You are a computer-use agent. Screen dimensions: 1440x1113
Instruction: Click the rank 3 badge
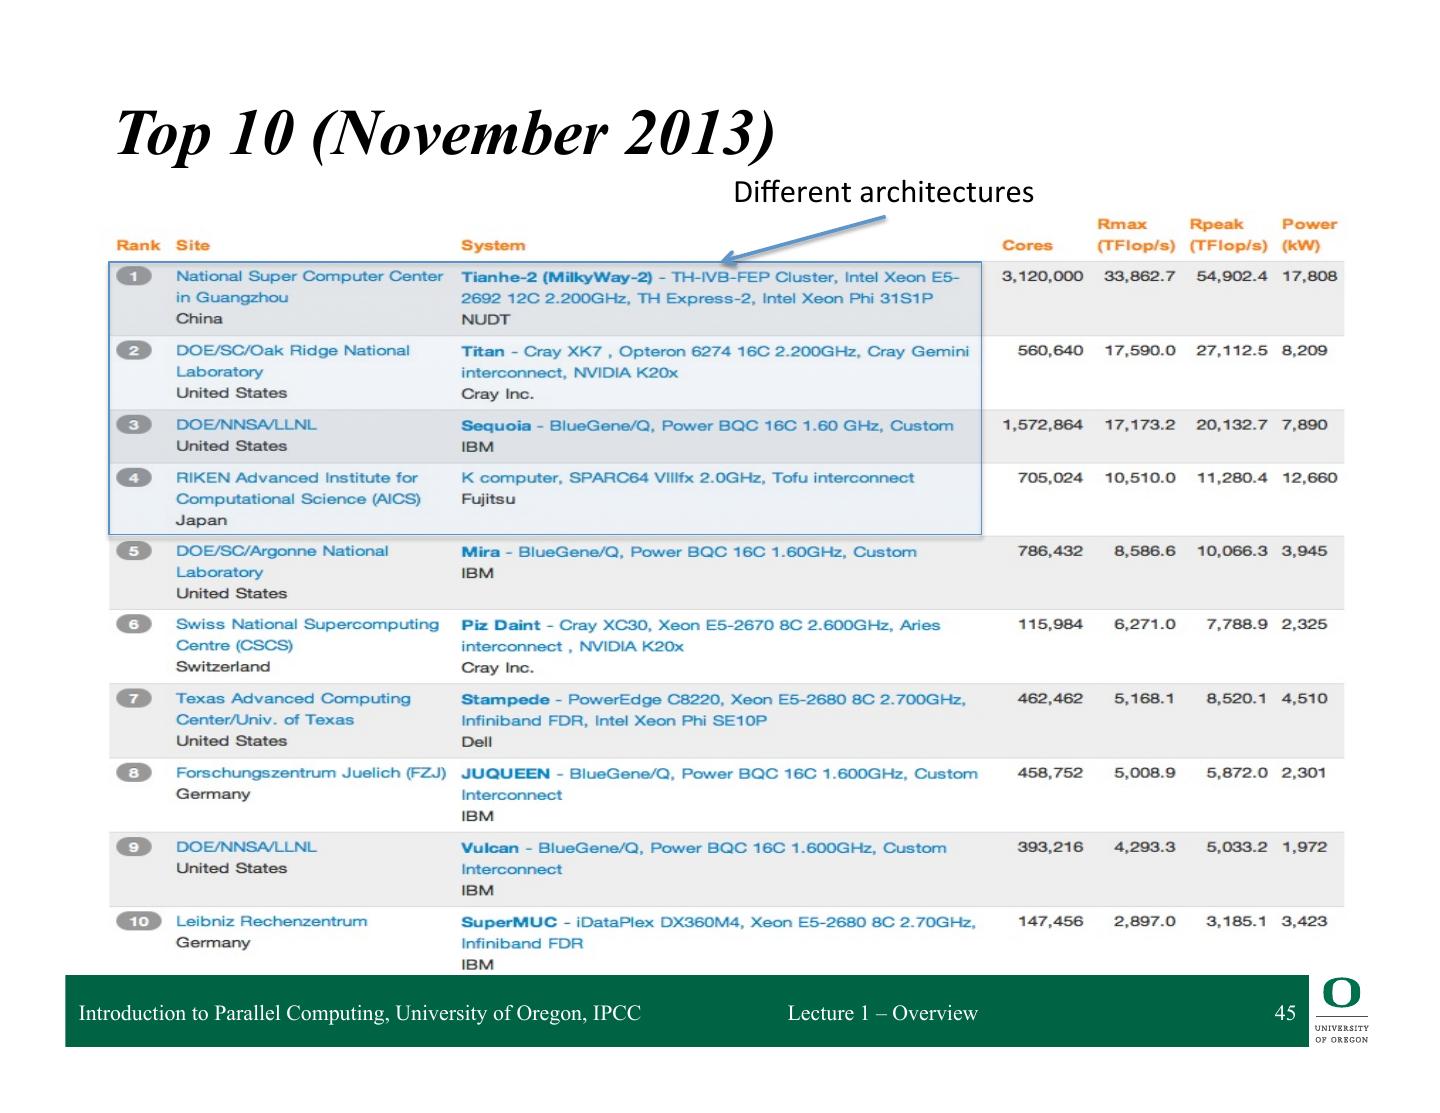click(134, 424)
